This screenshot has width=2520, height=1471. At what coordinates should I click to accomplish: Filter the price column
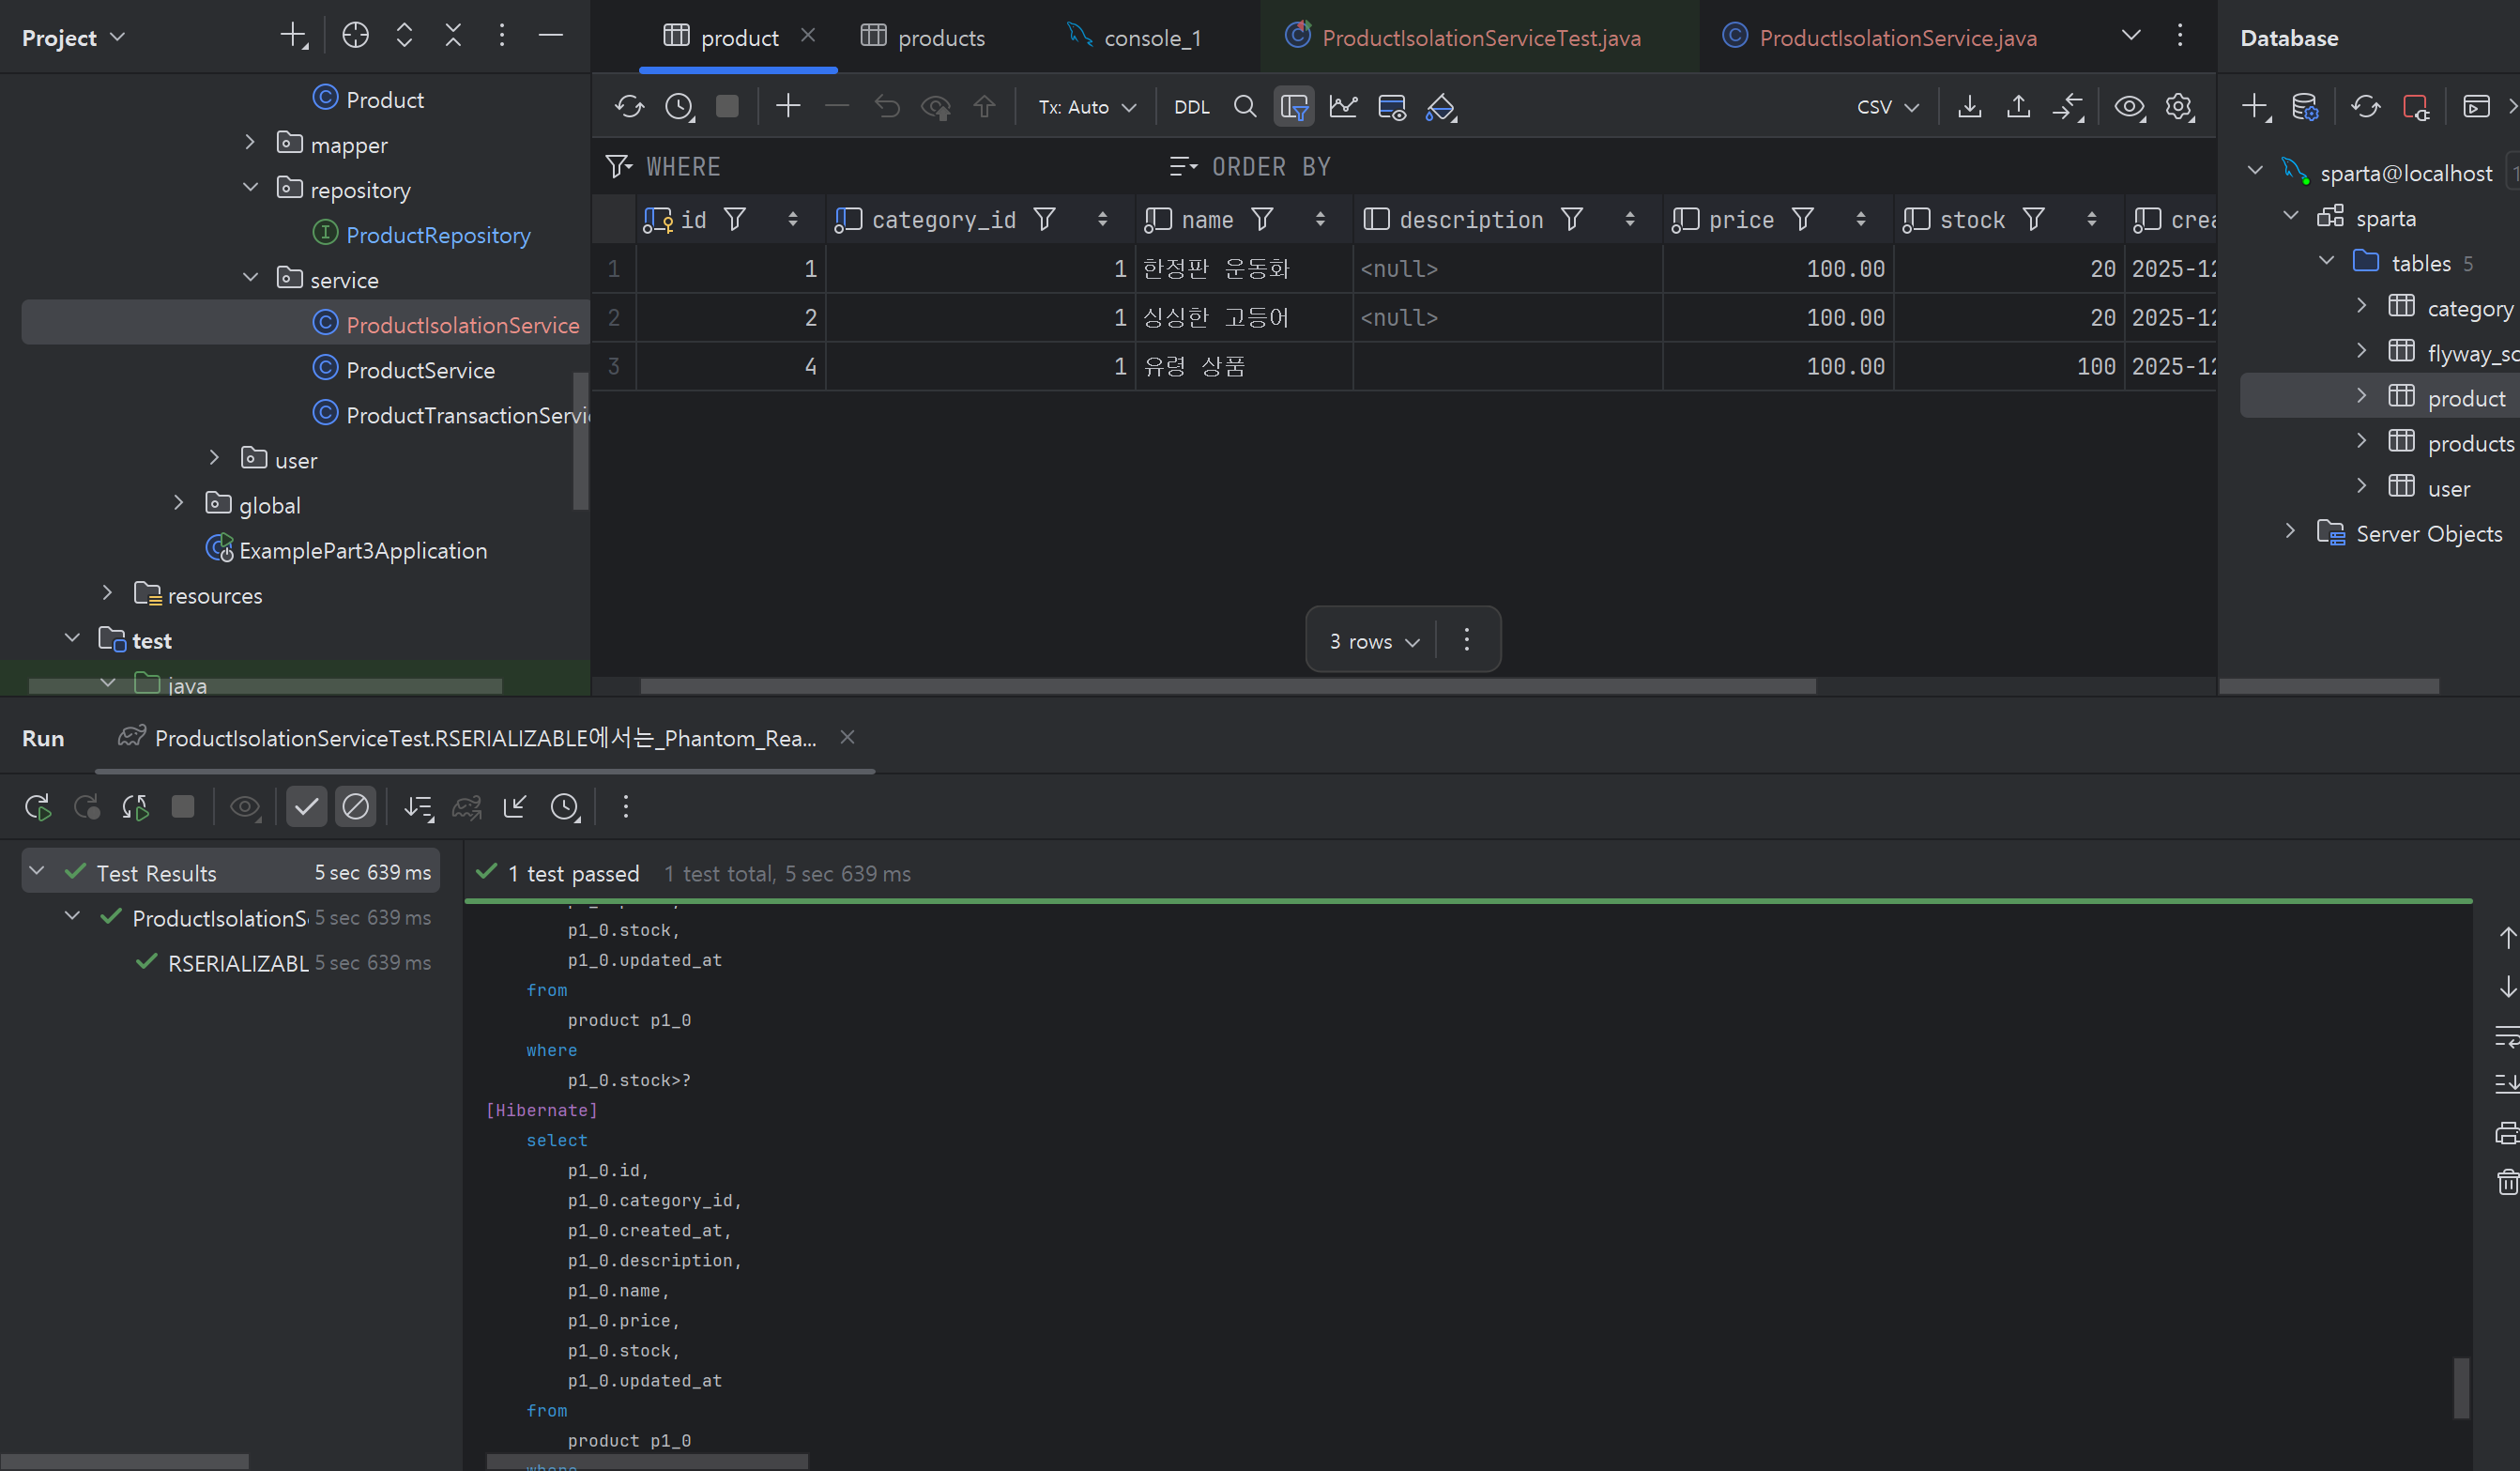tap(1803, 219)
